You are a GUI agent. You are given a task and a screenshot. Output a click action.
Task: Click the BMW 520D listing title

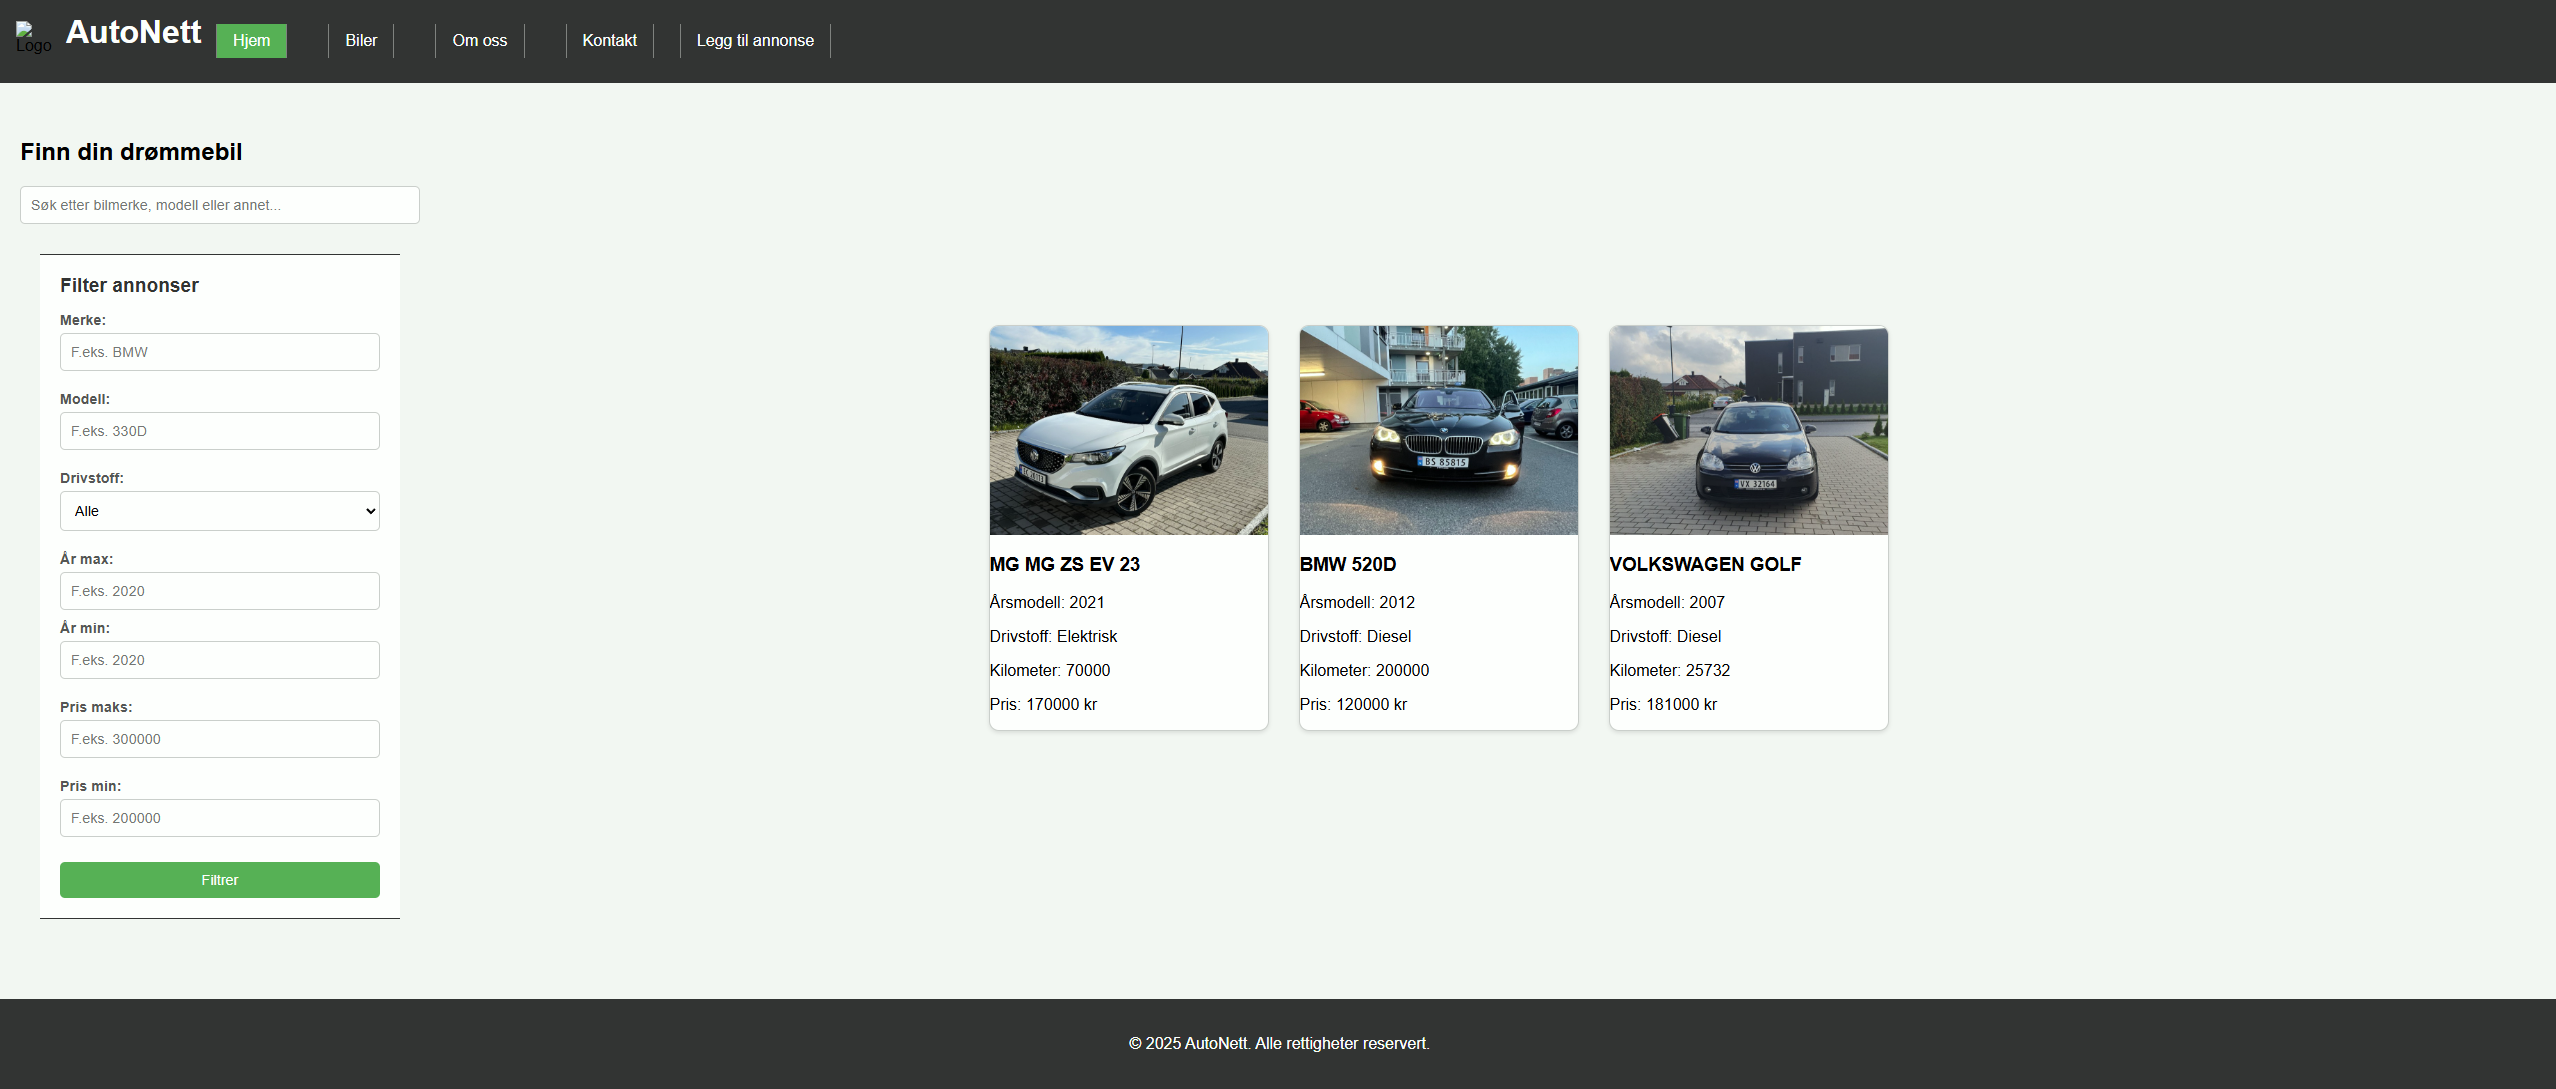pos(1347,564)
